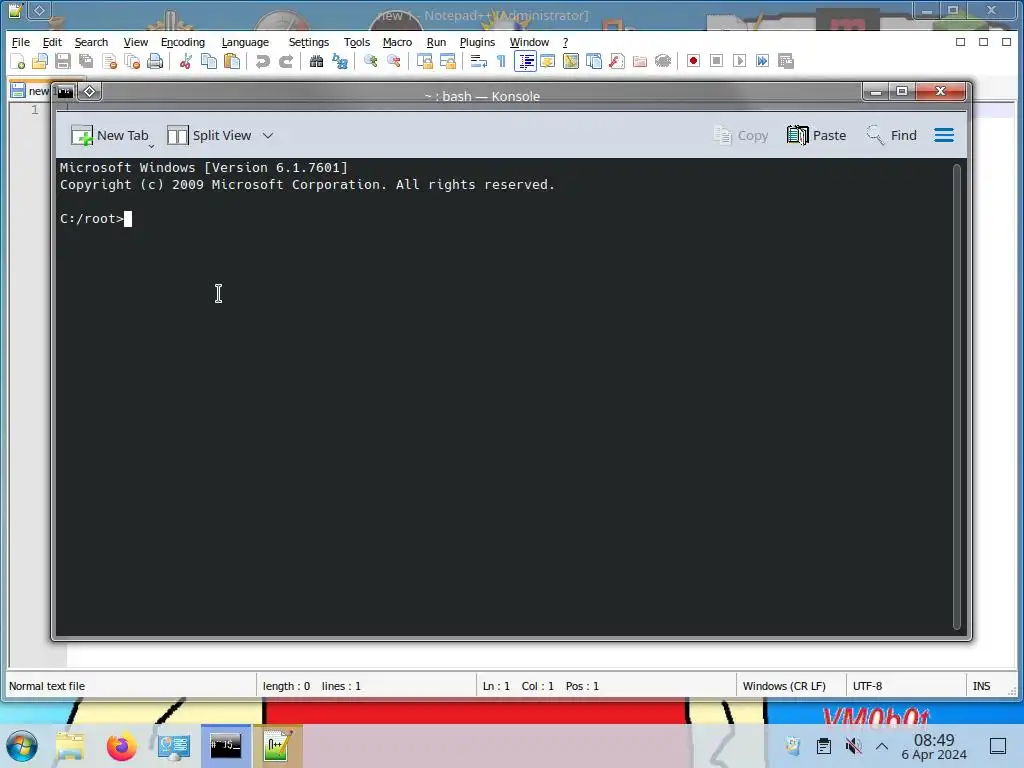Click the Open file icon in Notepad++ toolbar

[x=40, y=61]
